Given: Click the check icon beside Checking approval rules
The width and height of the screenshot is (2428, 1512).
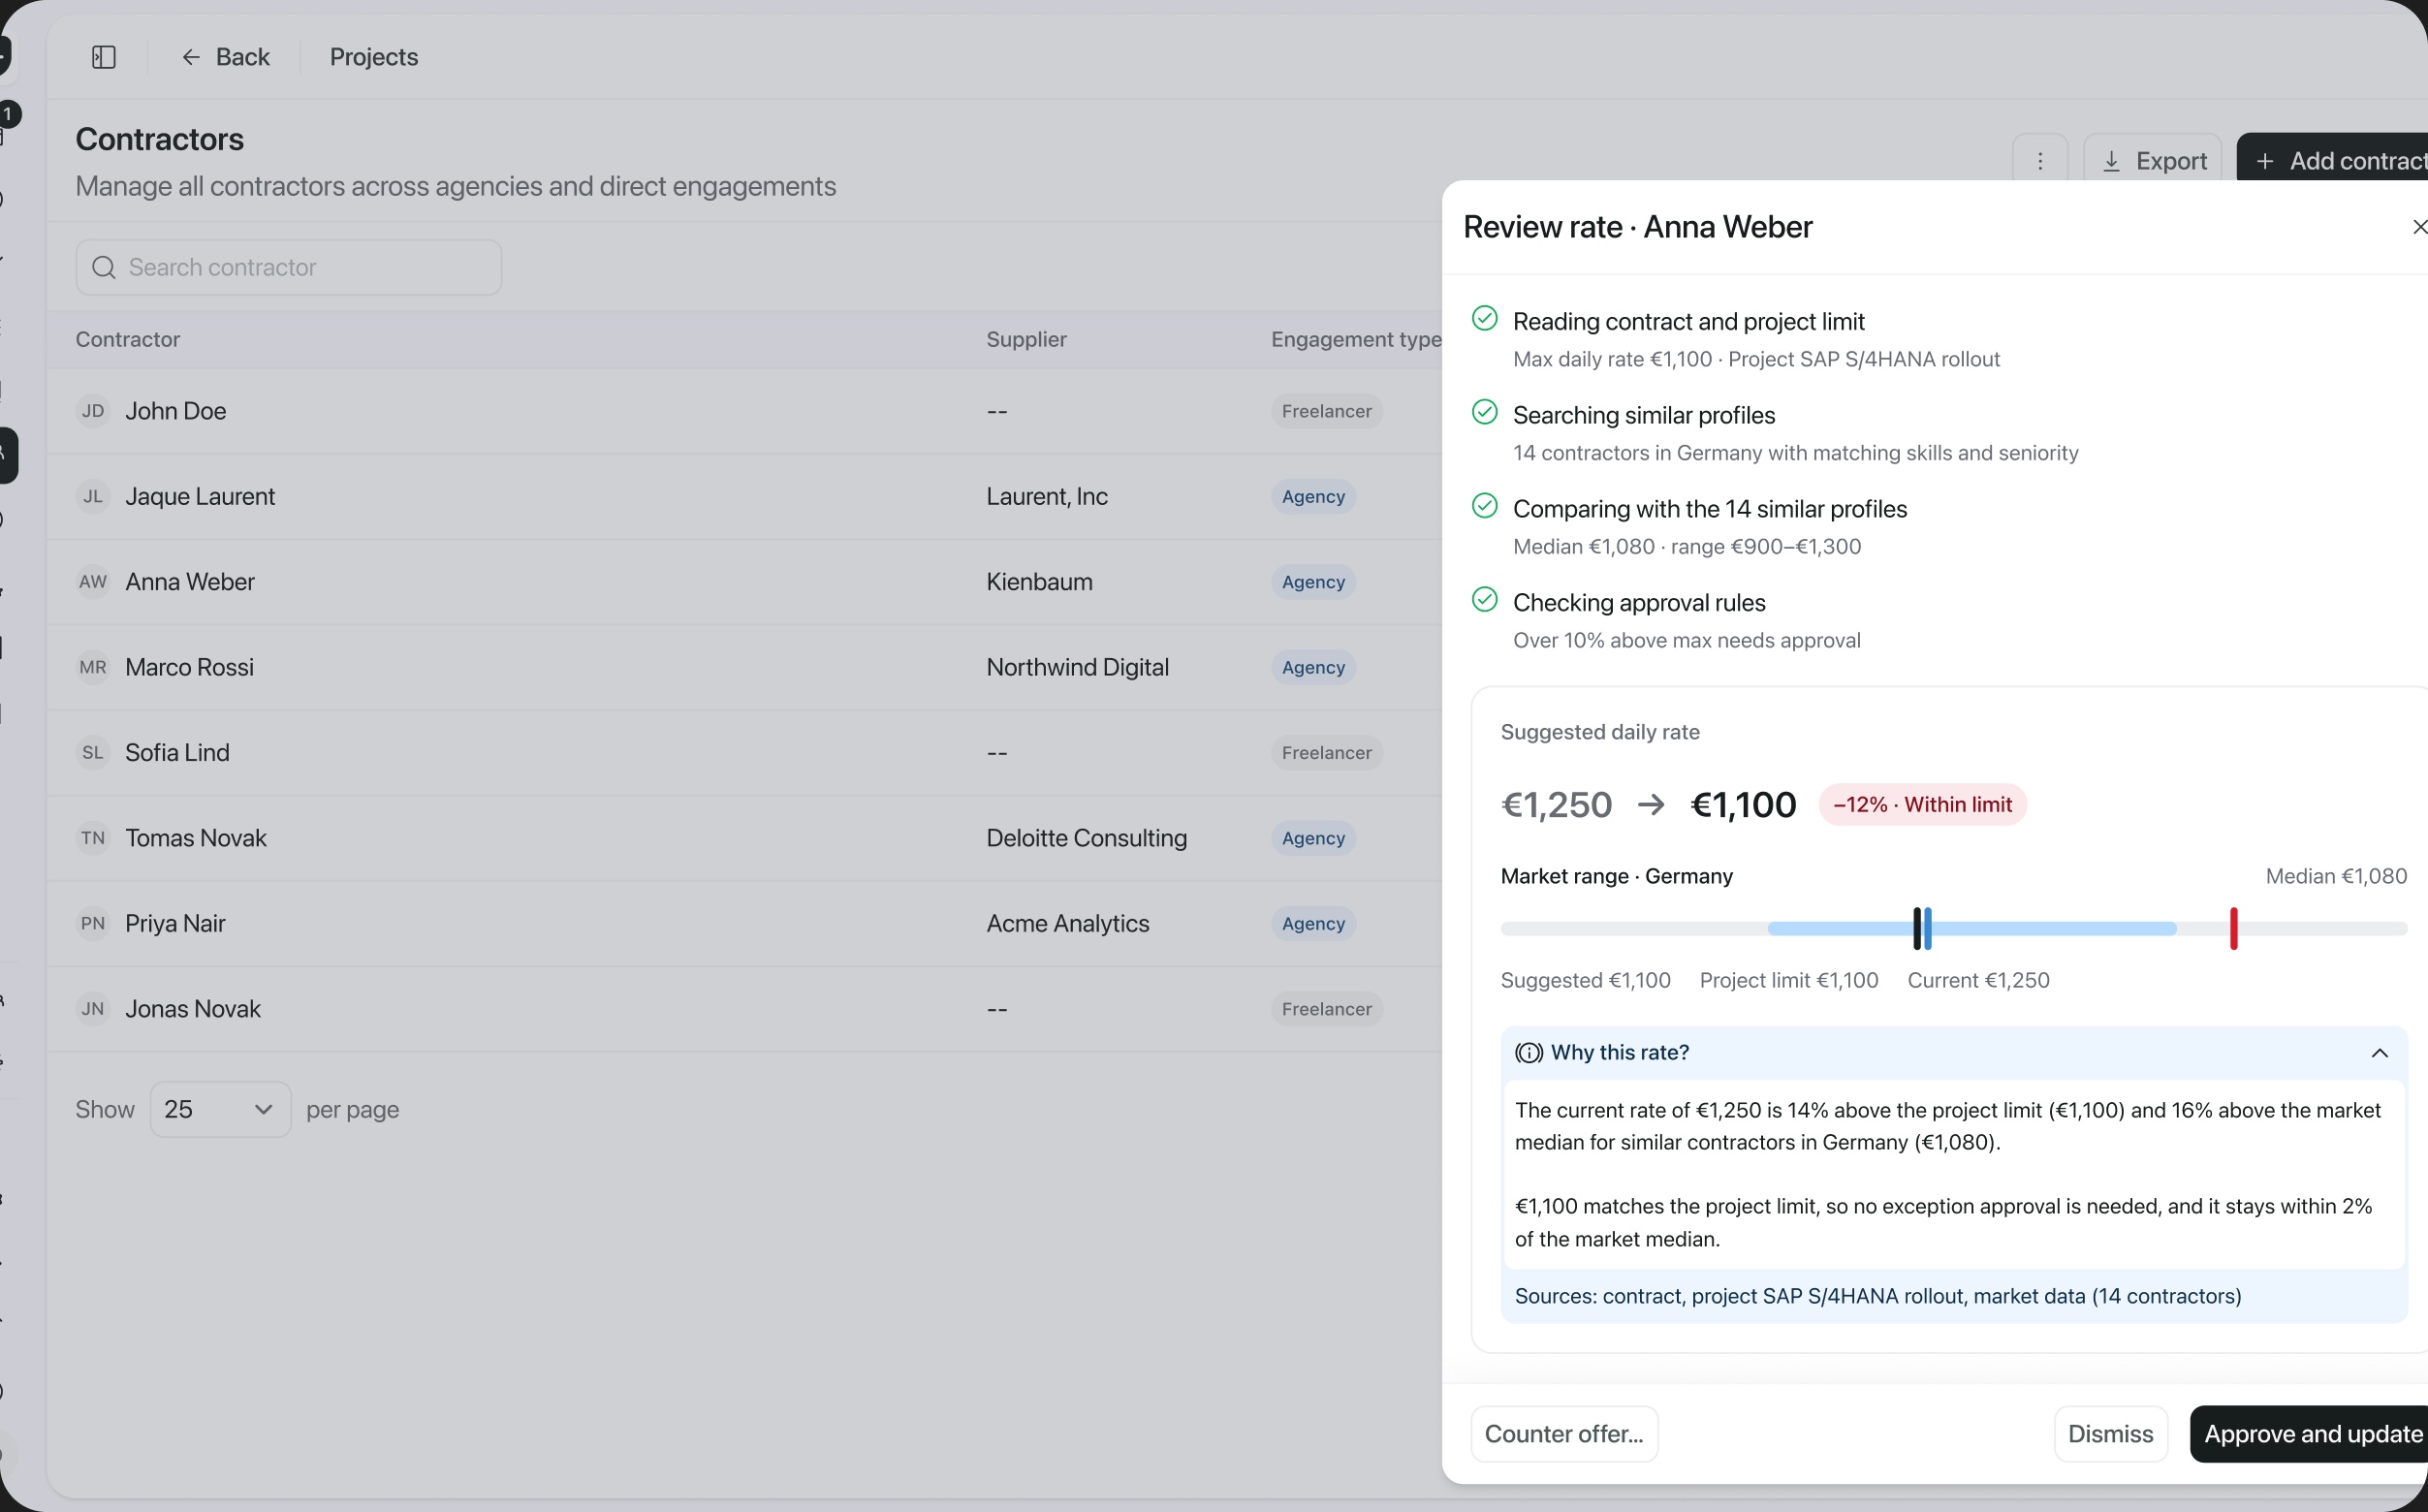Looking at the screenshot, I should (1485, 599).
